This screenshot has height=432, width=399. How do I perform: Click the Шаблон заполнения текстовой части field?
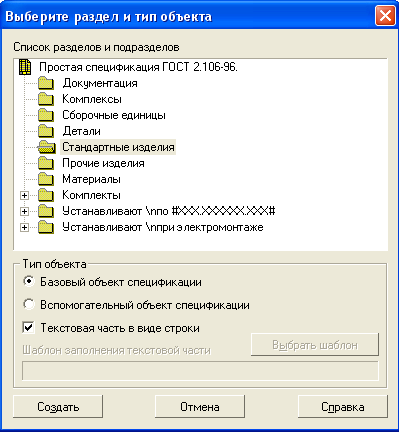(200, 371)
